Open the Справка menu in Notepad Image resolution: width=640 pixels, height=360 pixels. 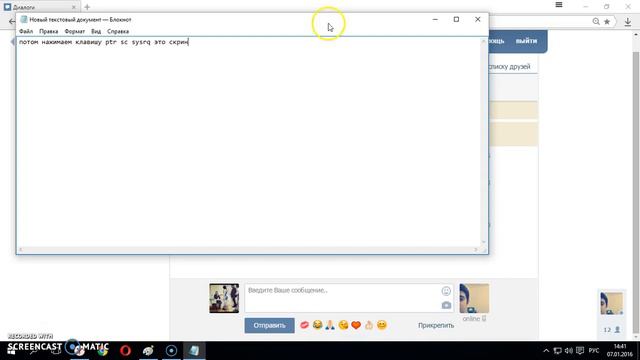click(x=118, y=31)
